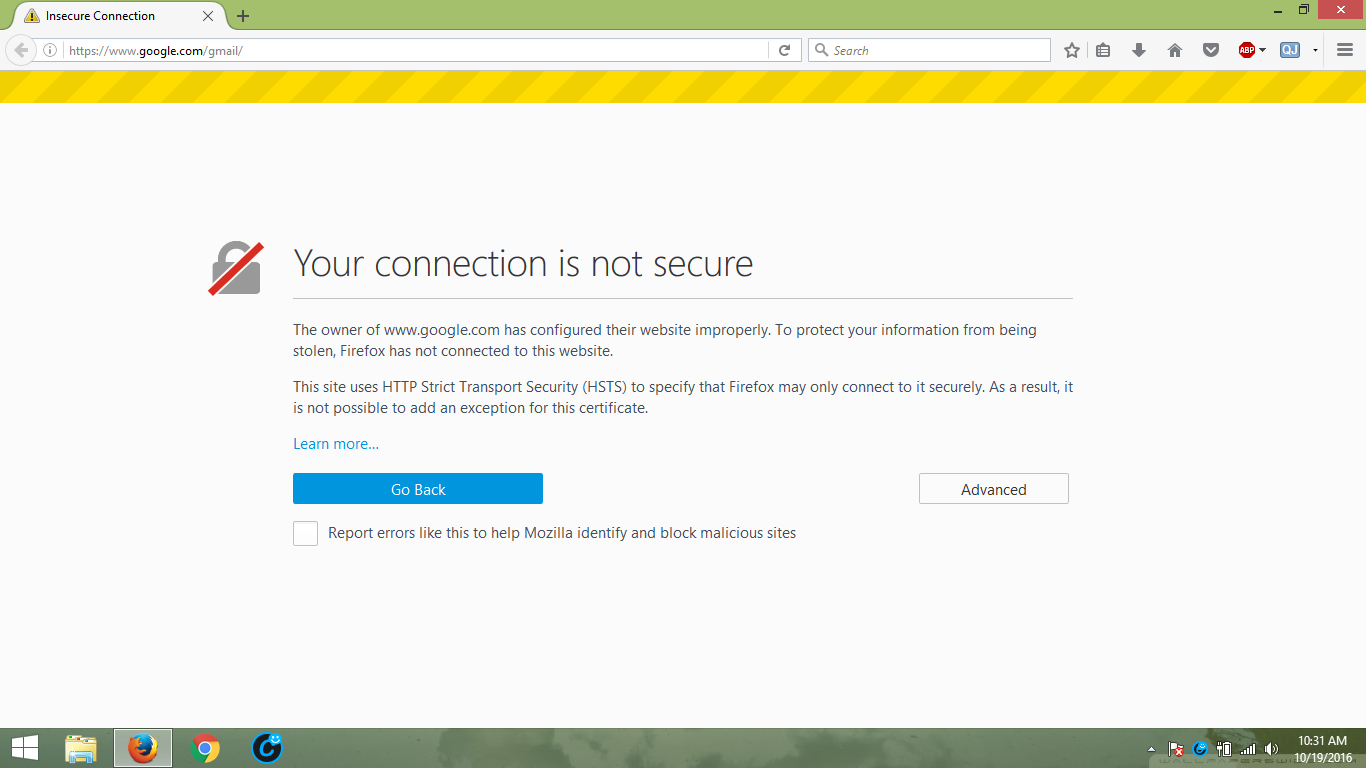Screen dimensions: 1366x768
Task: Click the Adblock Plus ABP icon
Action: pyautogui.click(x=1246, y=50)
